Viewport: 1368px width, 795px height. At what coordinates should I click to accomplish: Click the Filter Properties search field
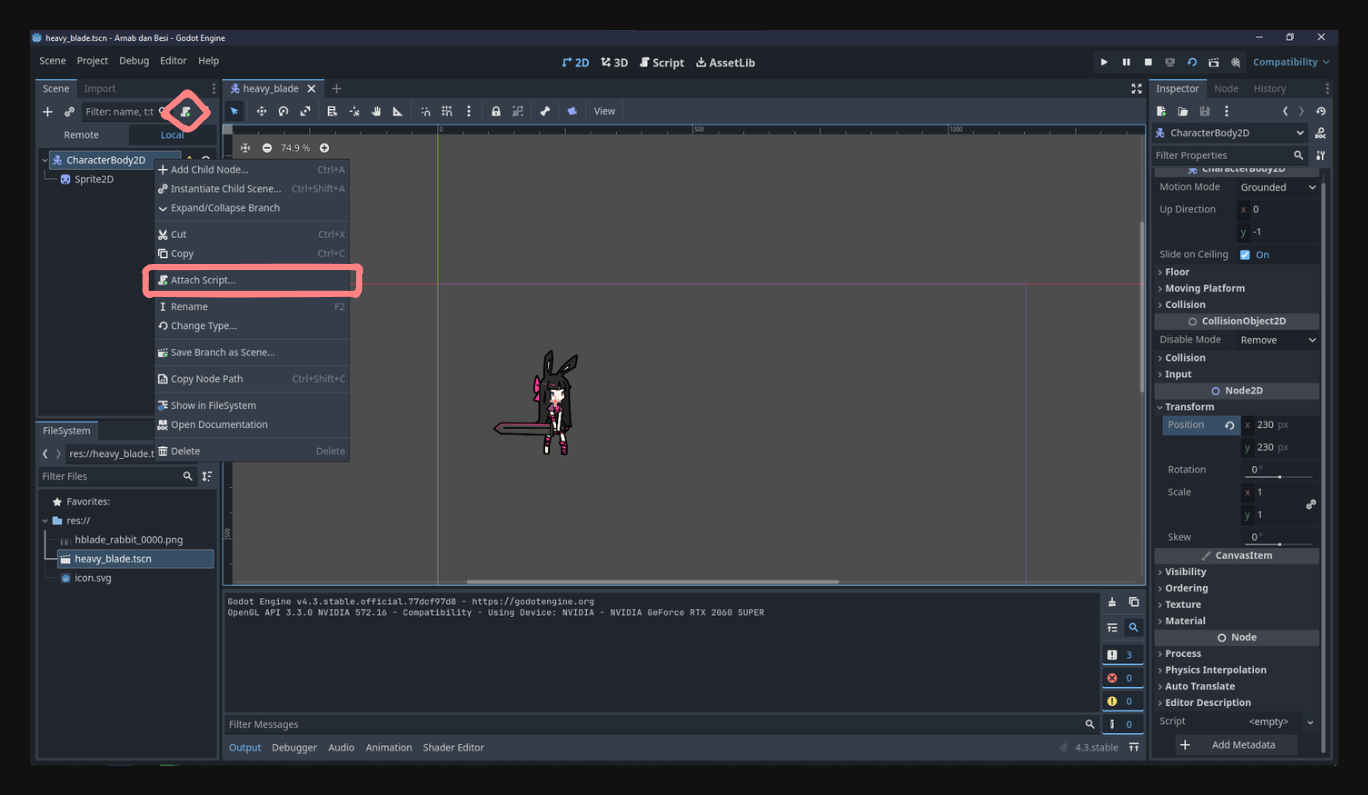pos(1230,155)
